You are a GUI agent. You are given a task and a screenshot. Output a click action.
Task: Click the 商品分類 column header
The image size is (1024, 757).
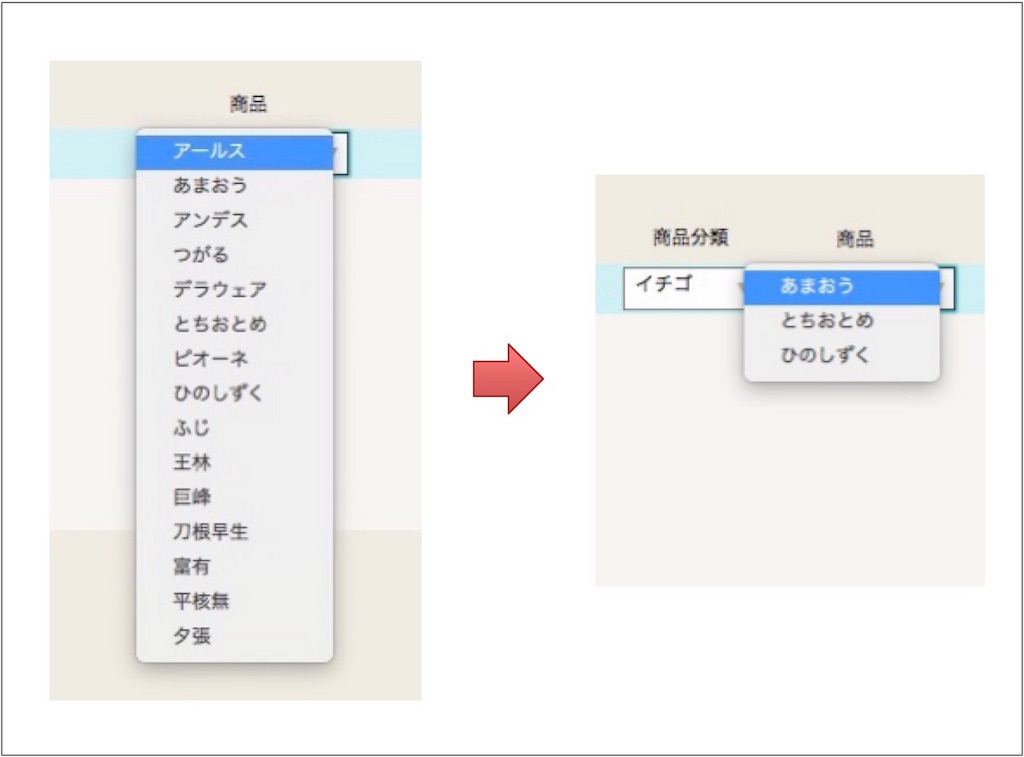click(x=691, y=237)
